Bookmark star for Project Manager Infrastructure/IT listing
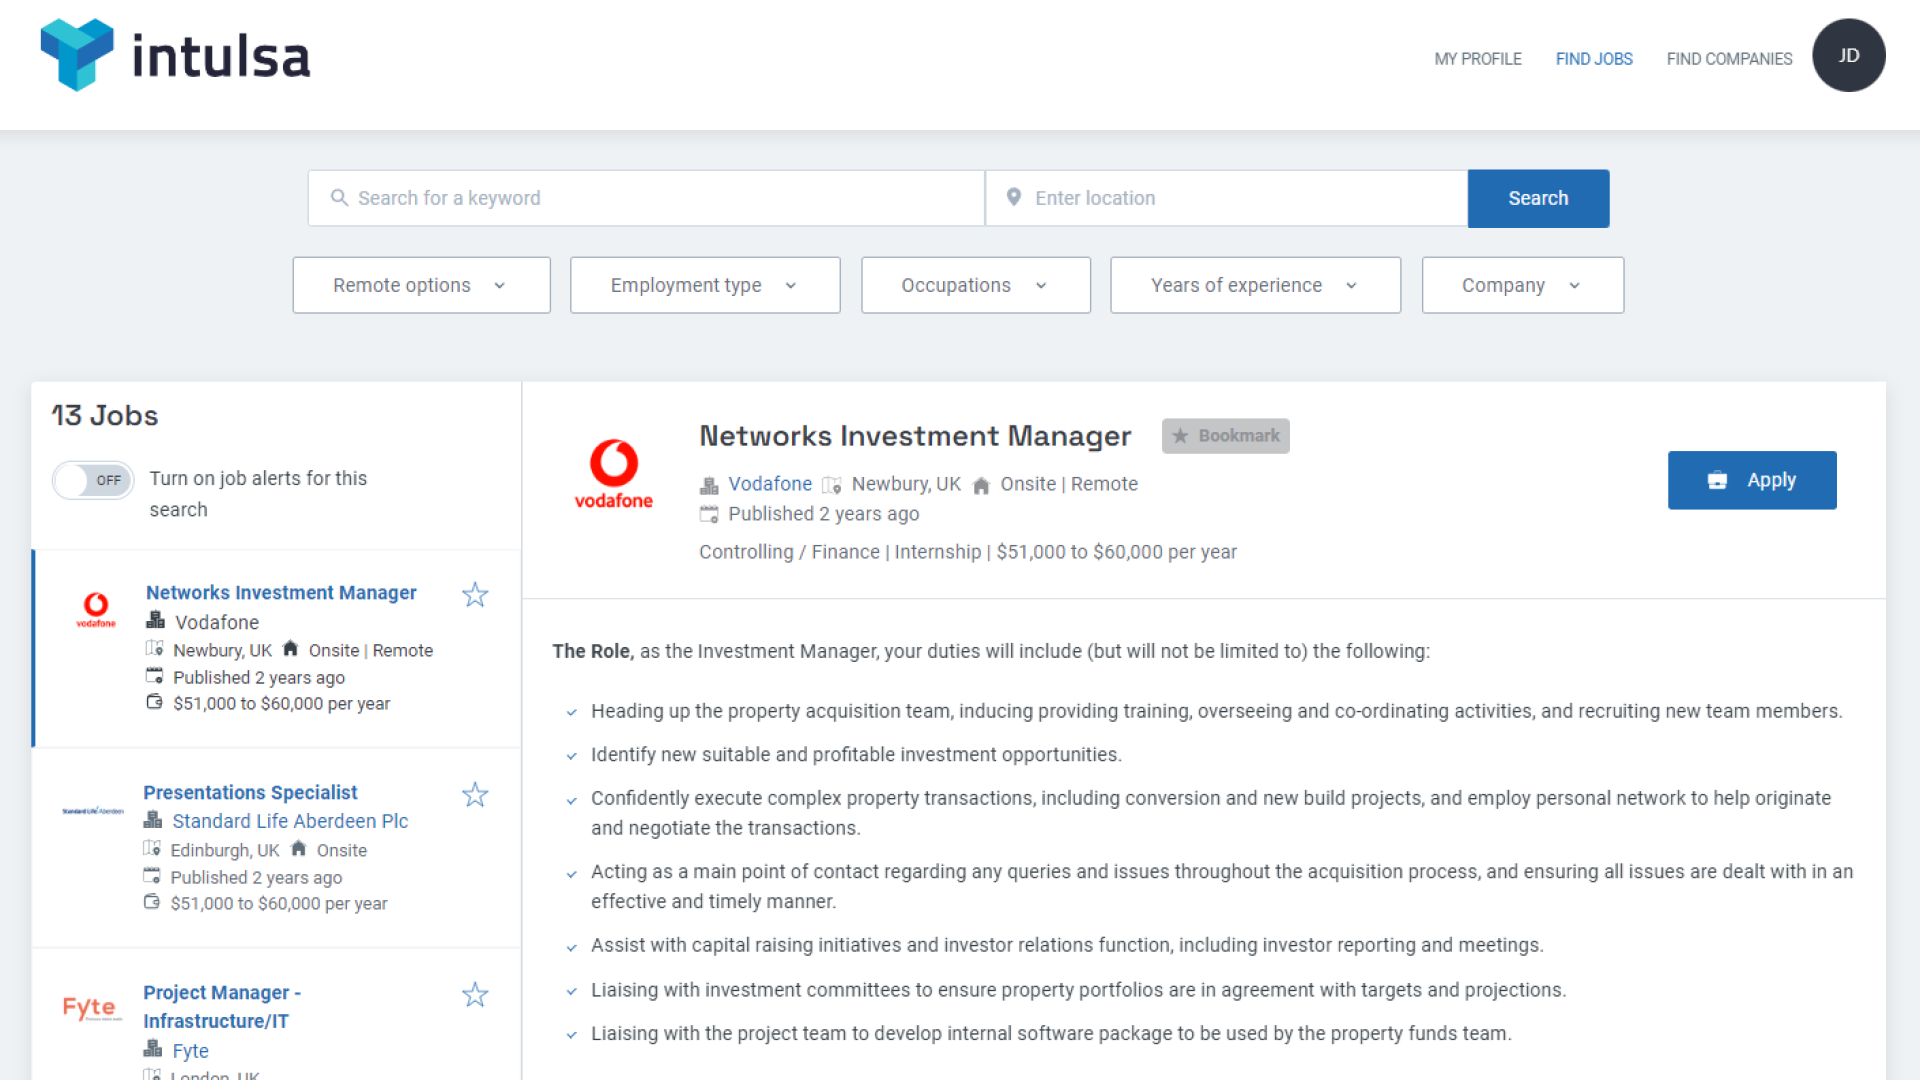 pos(475,995)
